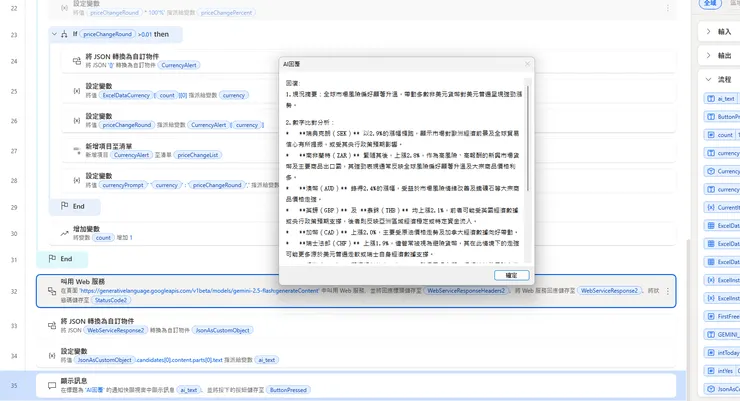This screenshot has width=740, height=401.
Task: Collapse the 流程 variables section
Action: coord(708,79)
